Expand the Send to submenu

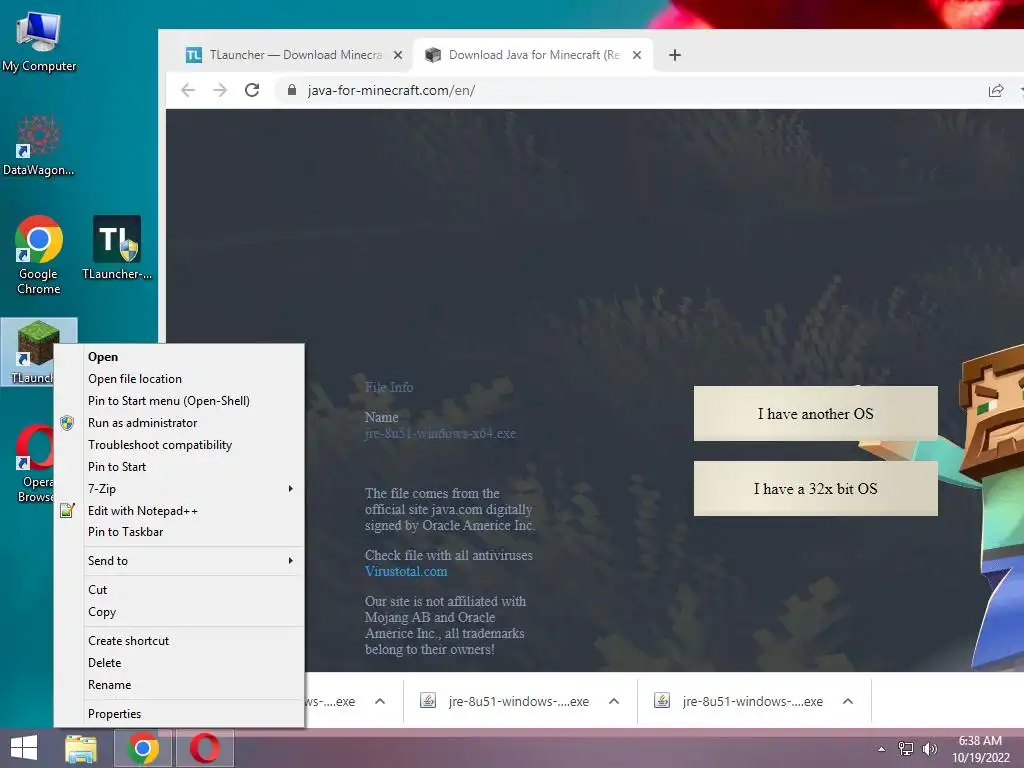(x=194, y=560)
